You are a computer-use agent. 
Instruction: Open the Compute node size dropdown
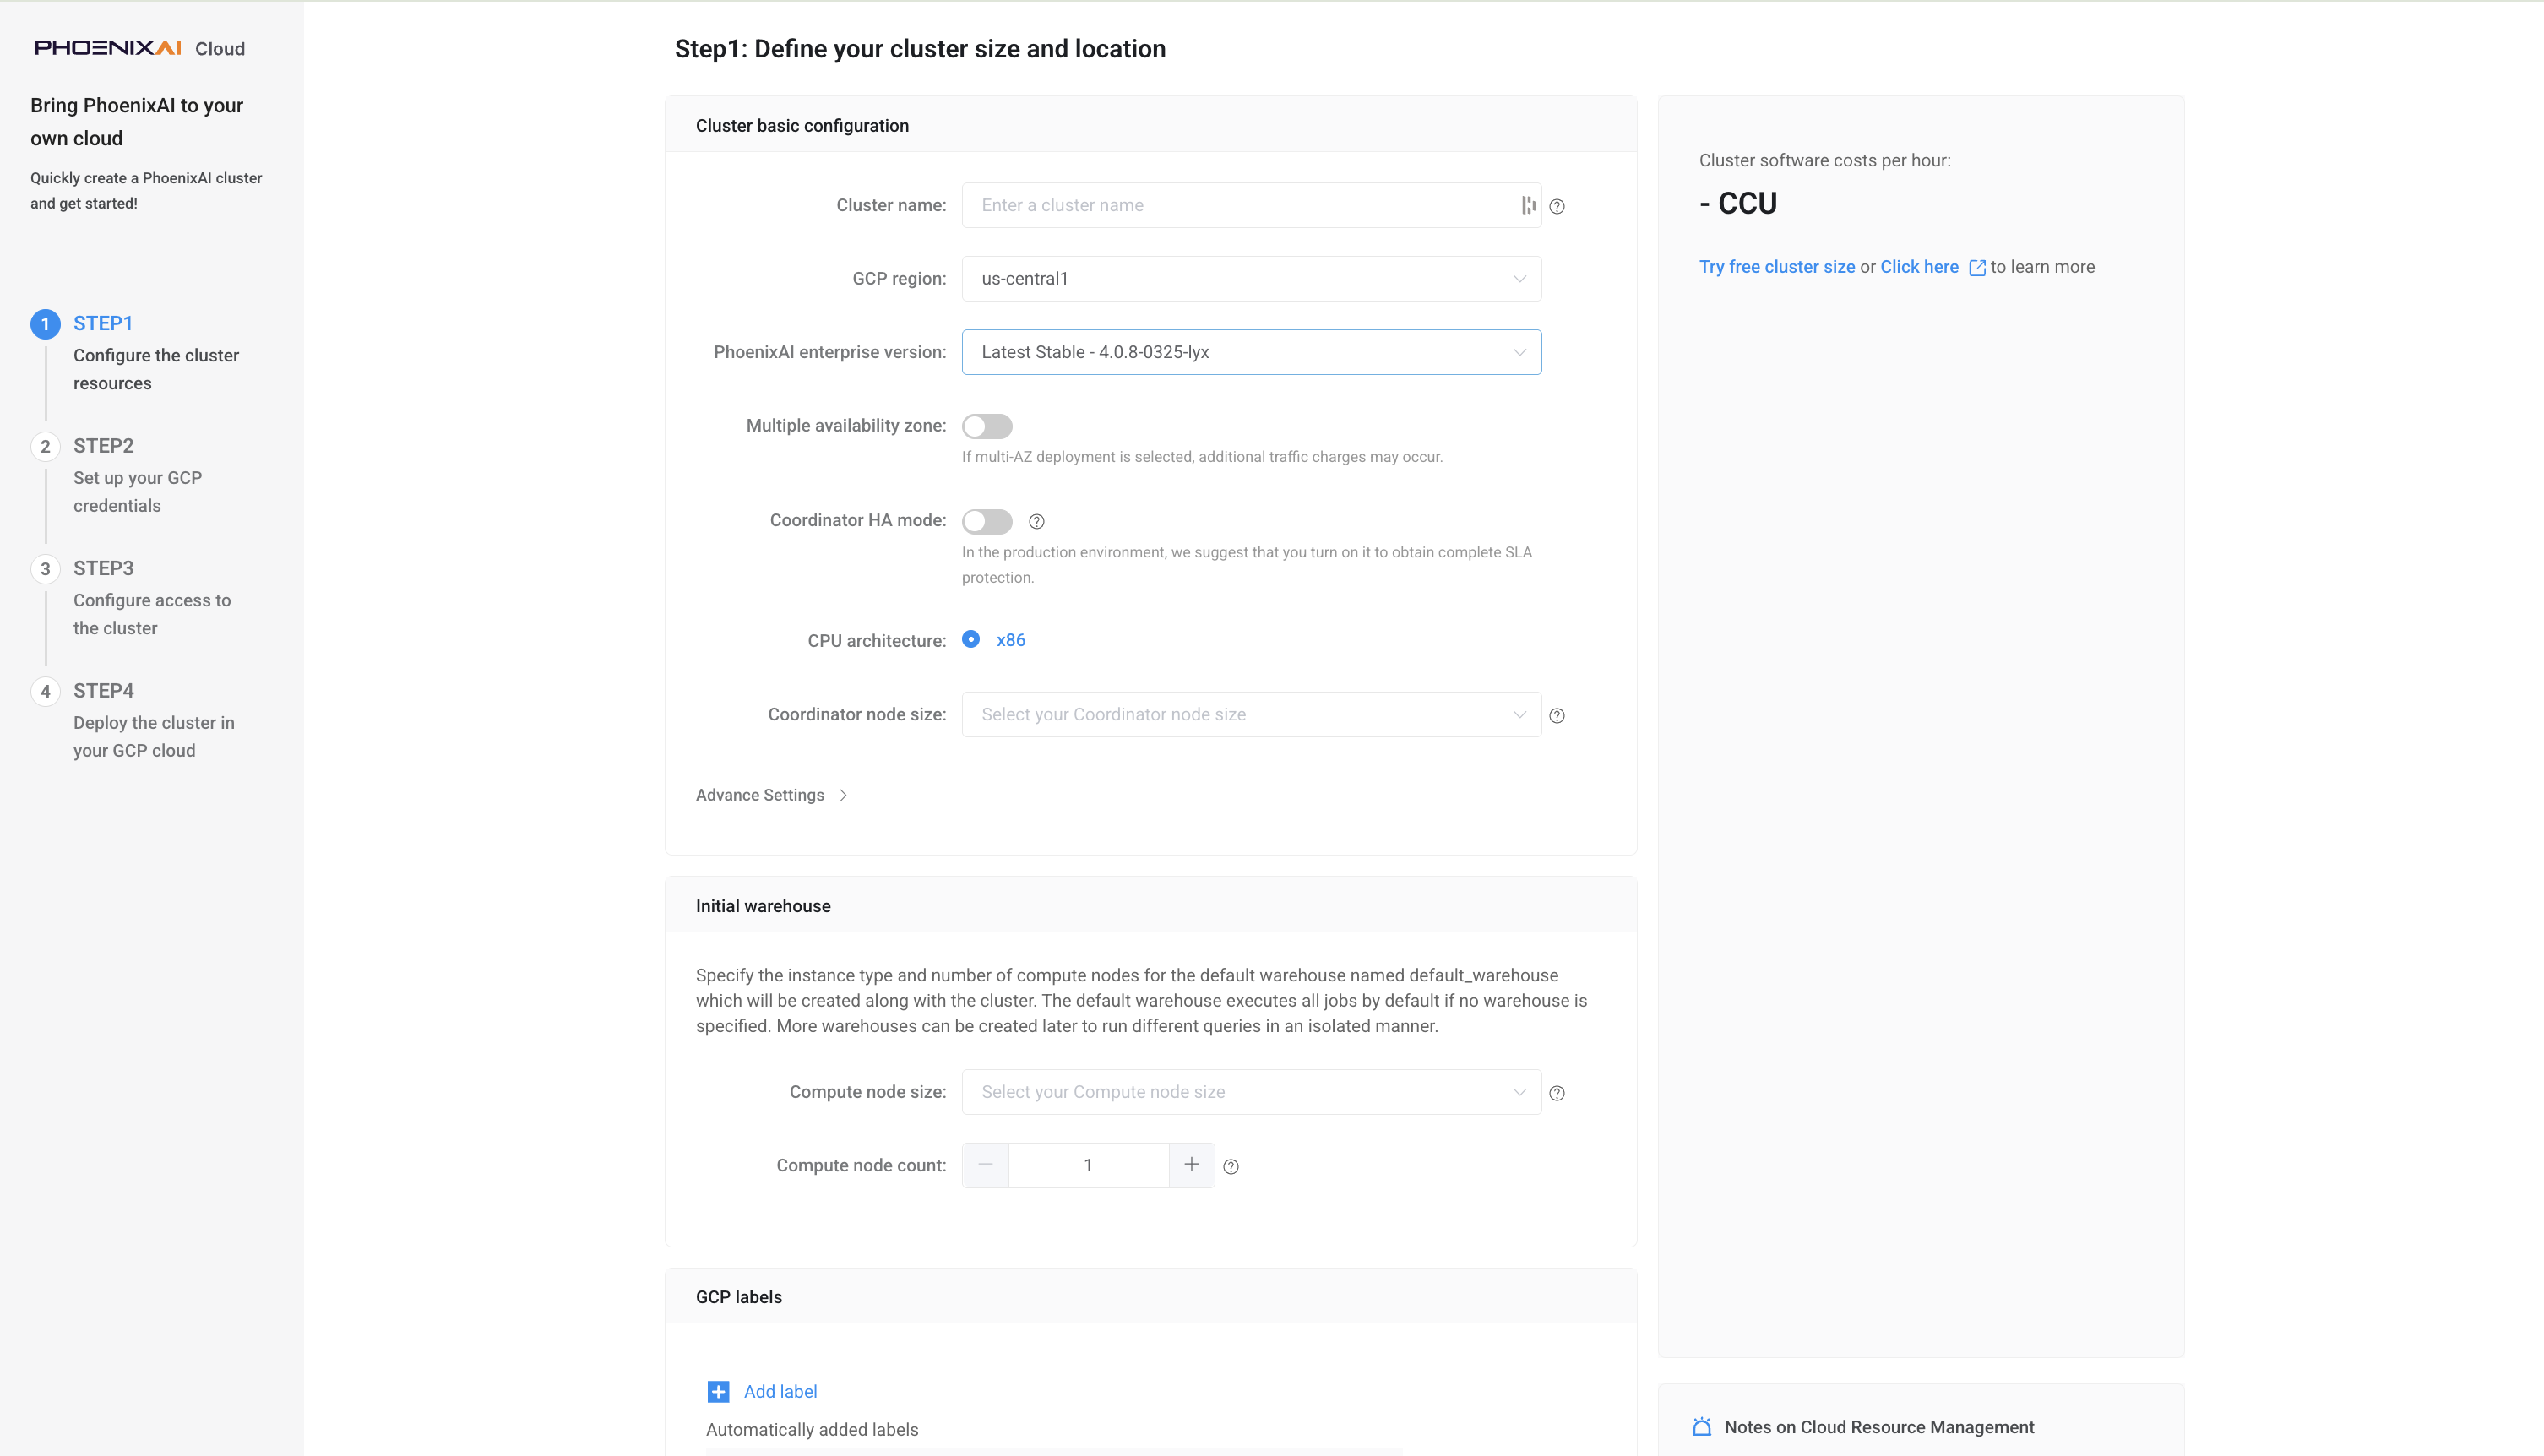[x=1251, y=1092]
